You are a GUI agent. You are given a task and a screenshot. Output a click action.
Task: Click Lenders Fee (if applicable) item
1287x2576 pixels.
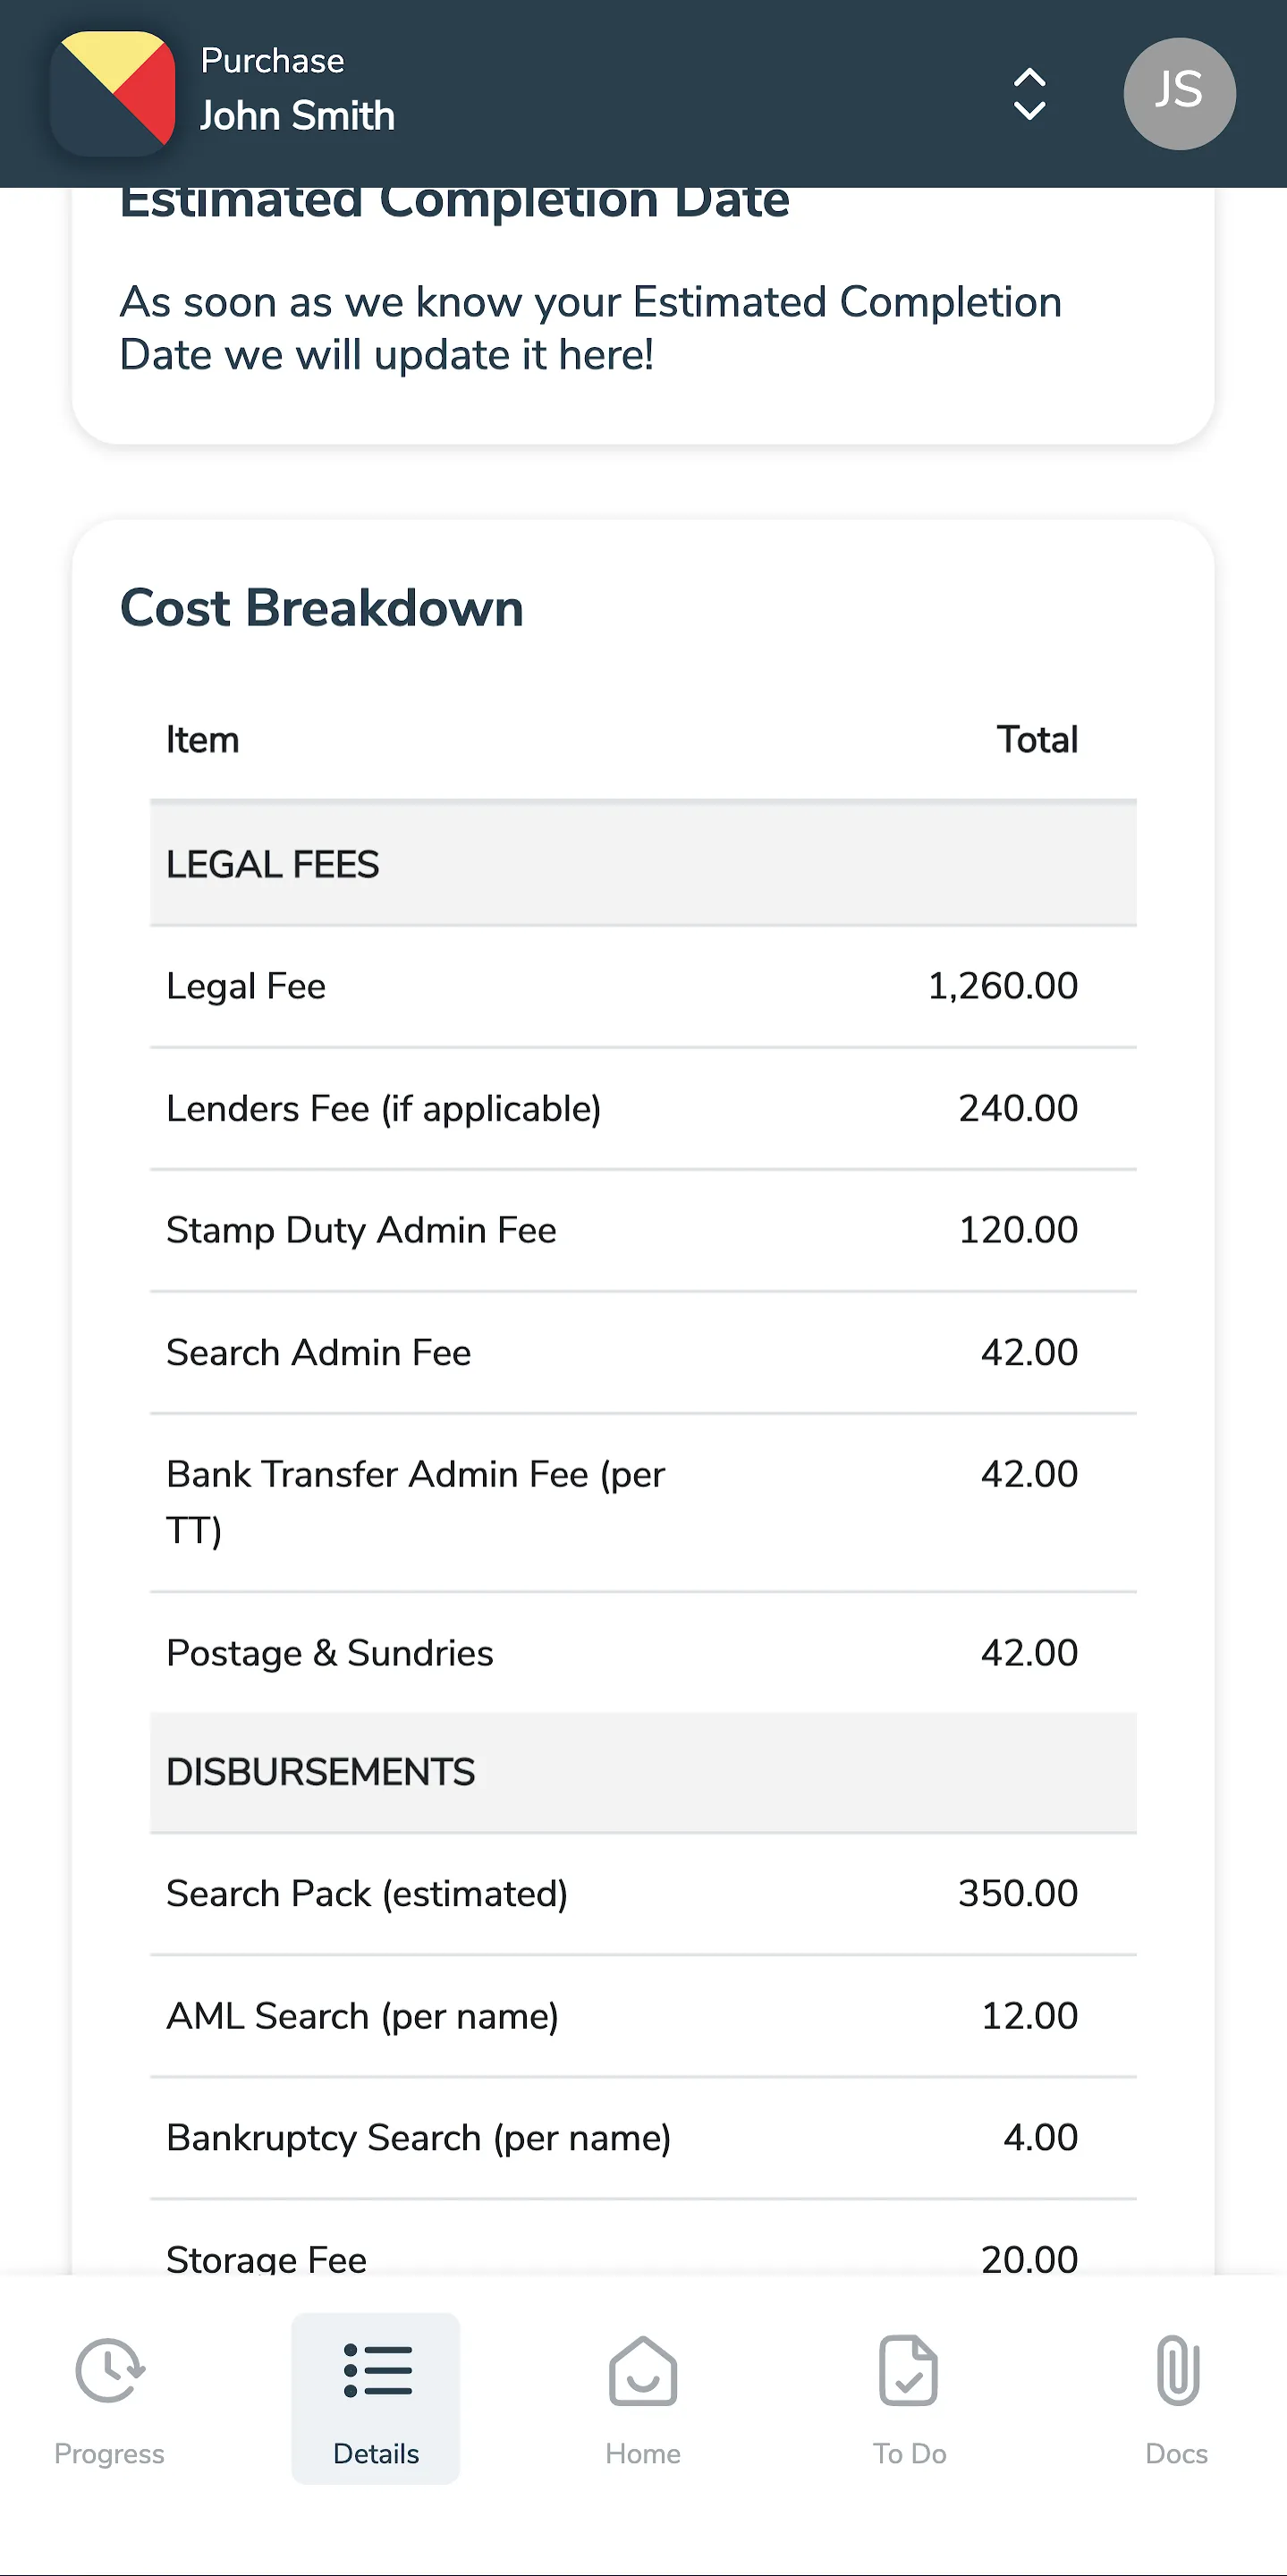(384, 1109)
